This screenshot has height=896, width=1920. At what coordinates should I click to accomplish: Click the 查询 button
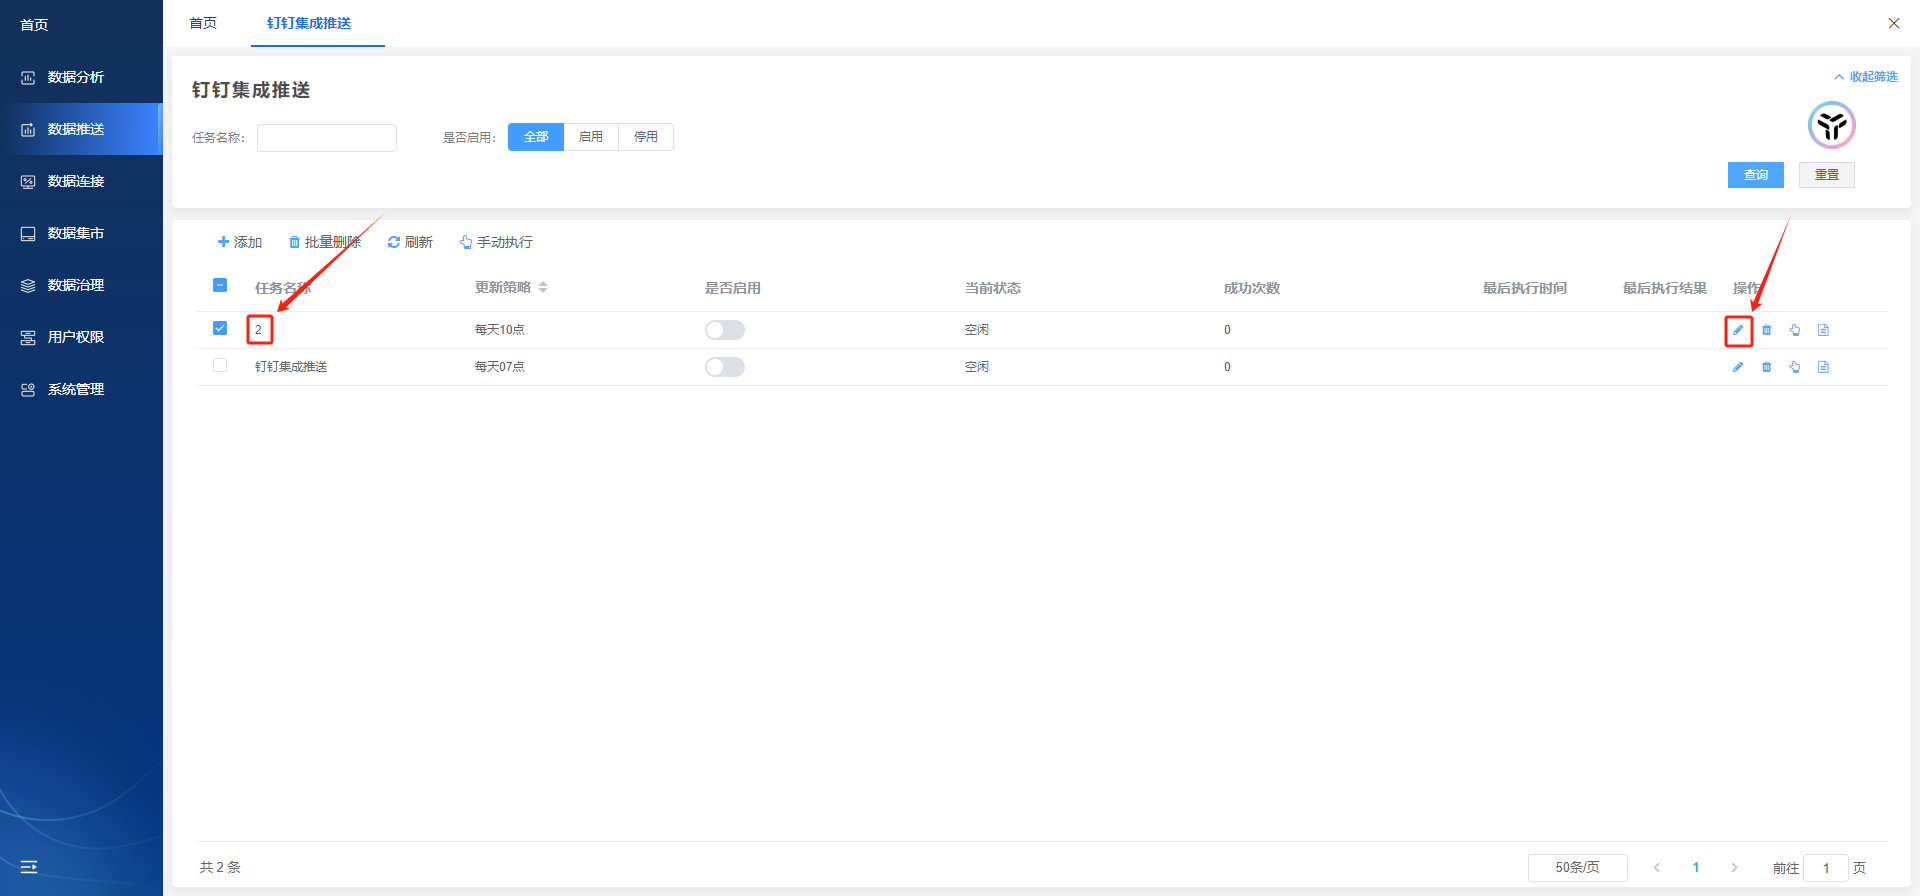(1756, 175)
